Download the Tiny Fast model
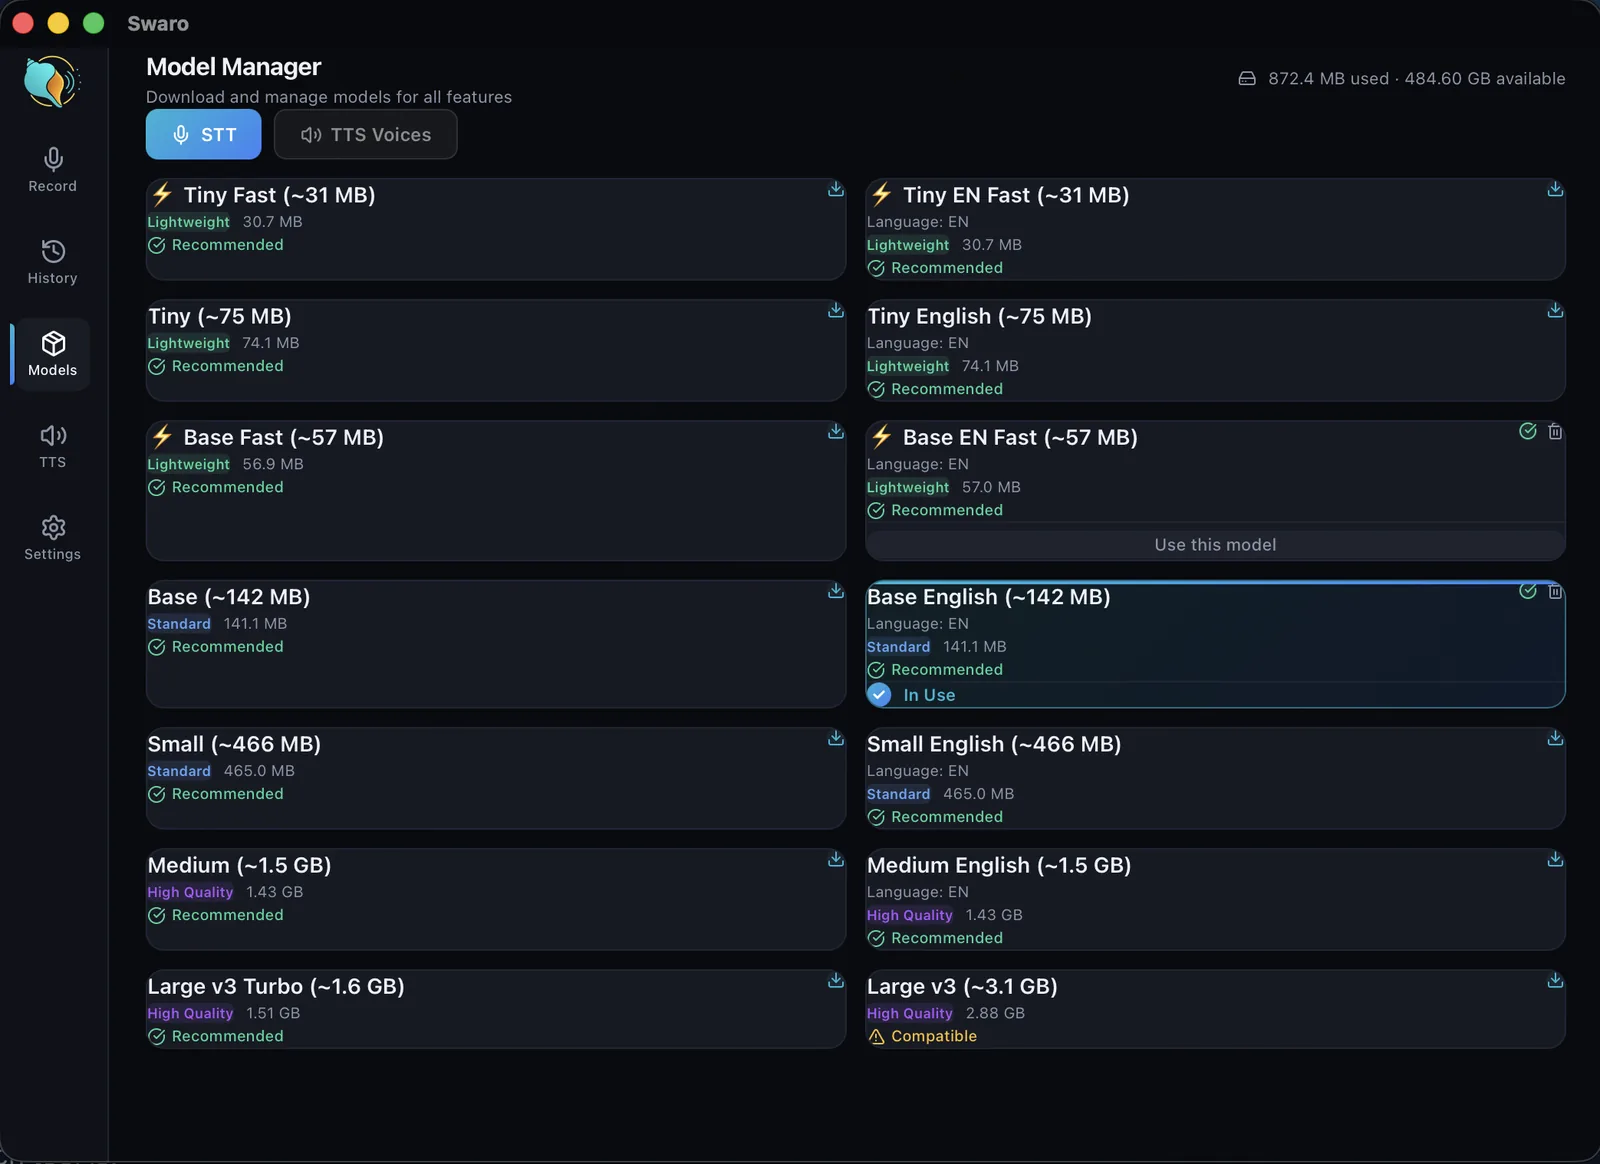Viewport: 1600px width, 1164px height. [836, 189]
